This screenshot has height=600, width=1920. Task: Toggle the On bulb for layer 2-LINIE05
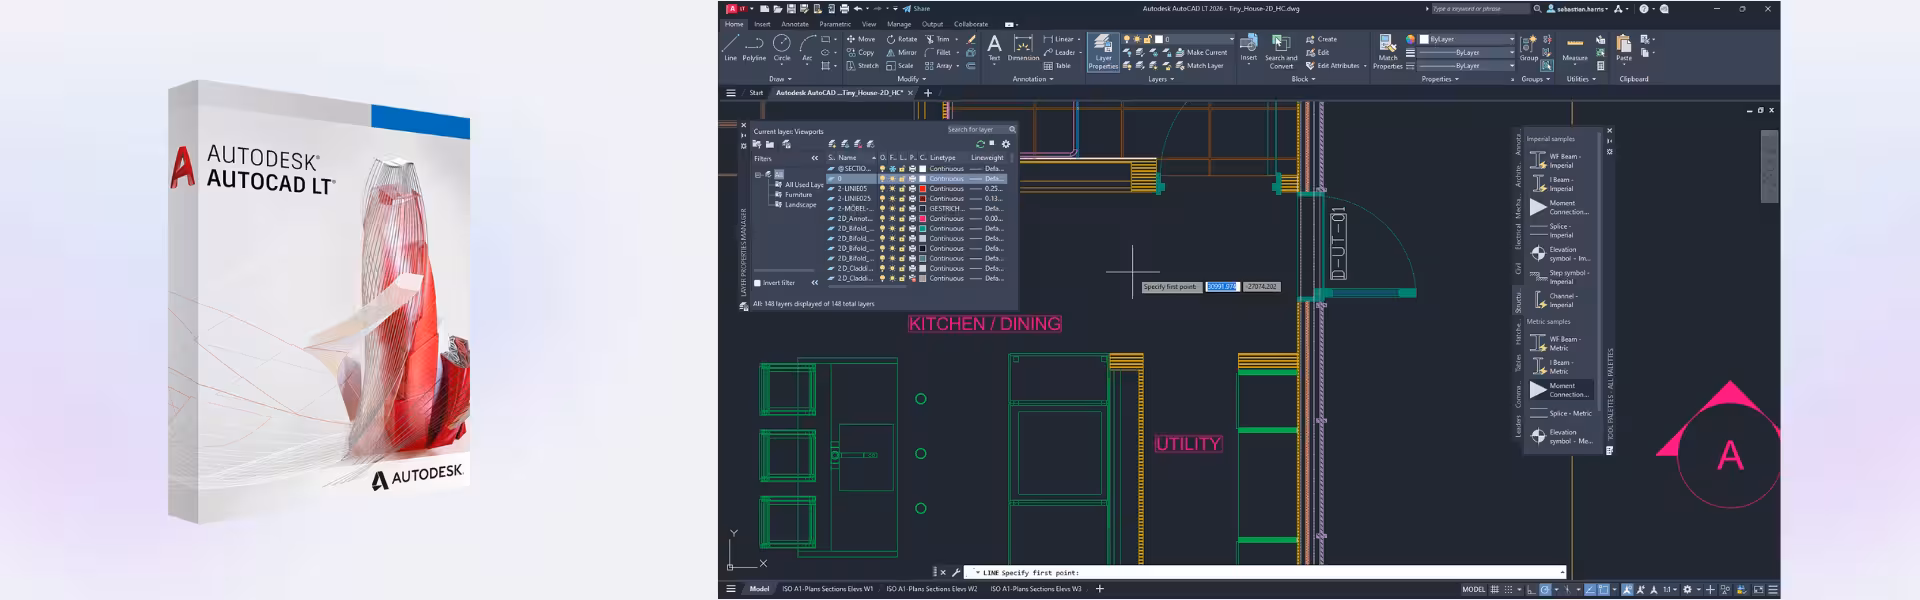click(x=882, y=189)
